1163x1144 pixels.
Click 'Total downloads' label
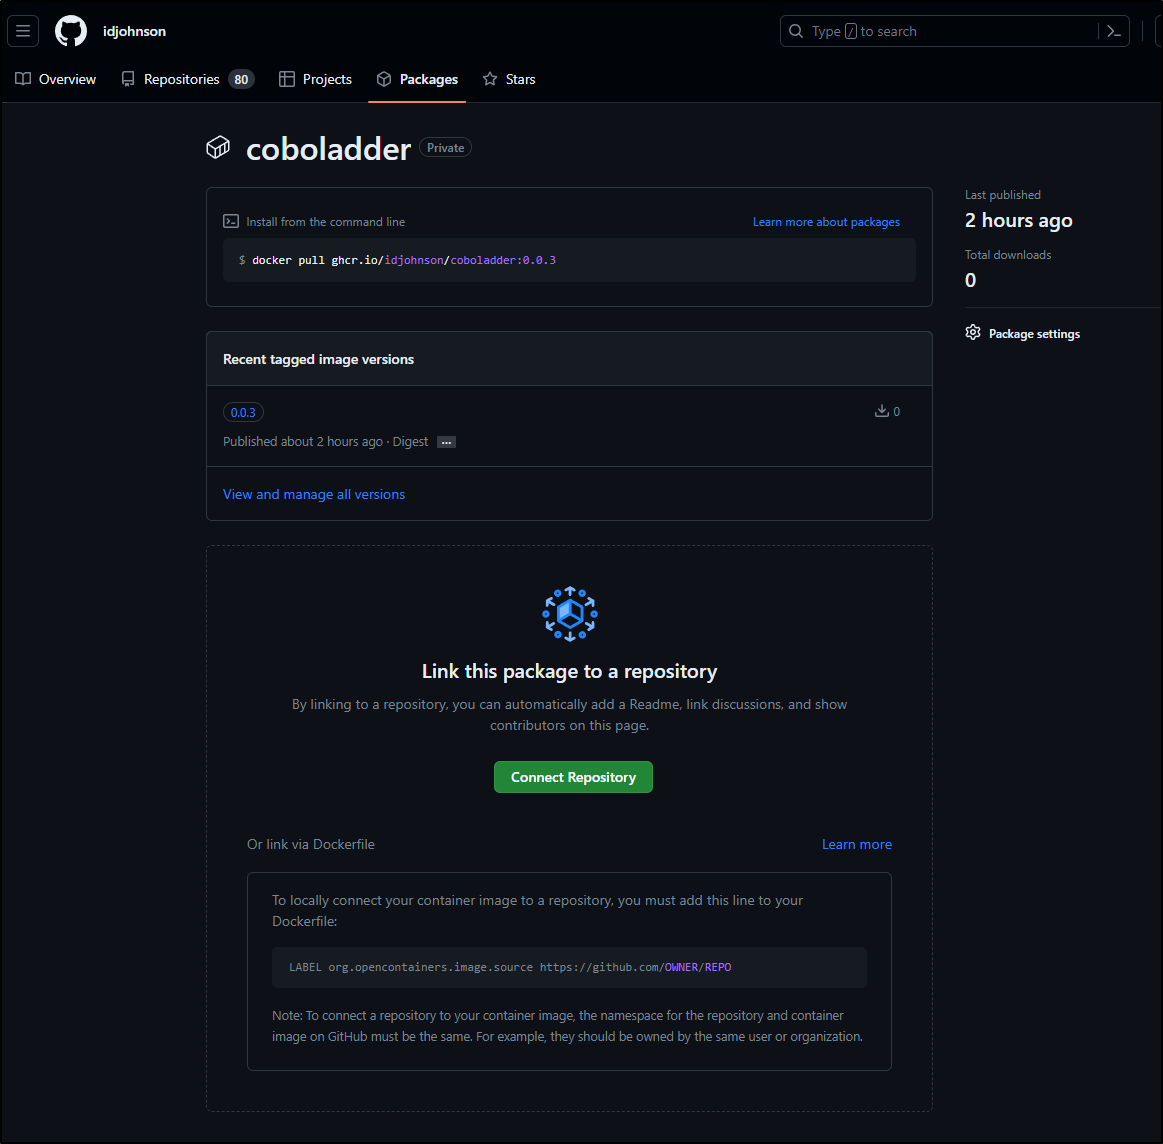[x=1007, y=254]
